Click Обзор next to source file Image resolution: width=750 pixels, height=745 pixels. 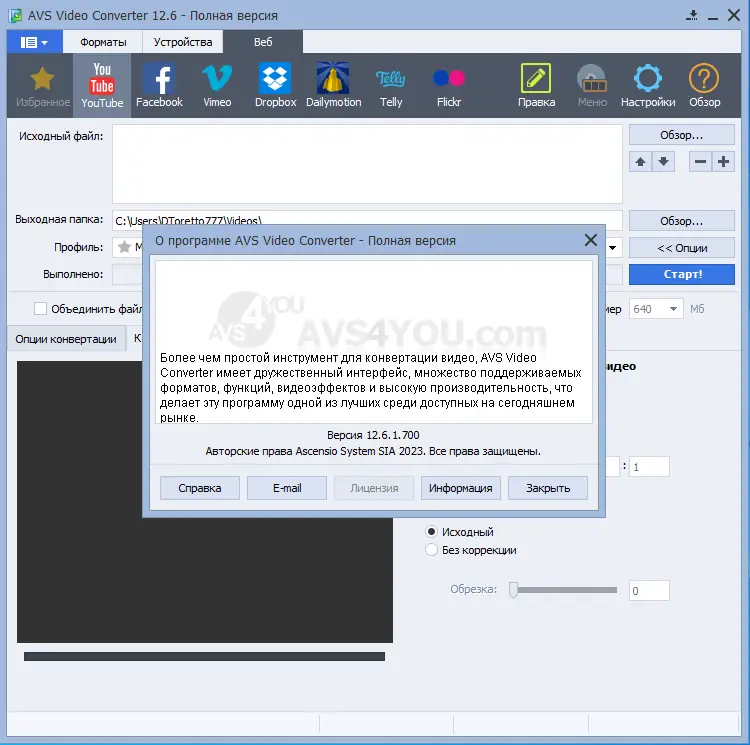[682, 135]
